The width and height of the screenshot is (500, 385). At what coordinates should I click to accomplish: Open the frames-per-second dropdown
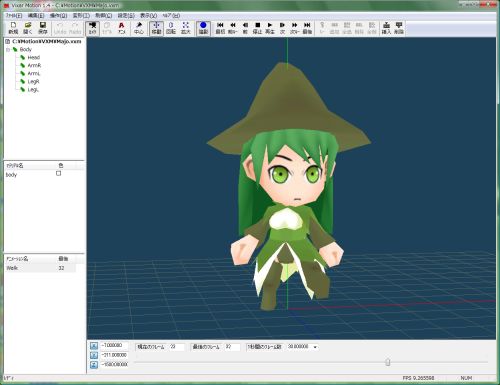coord(315,347)
